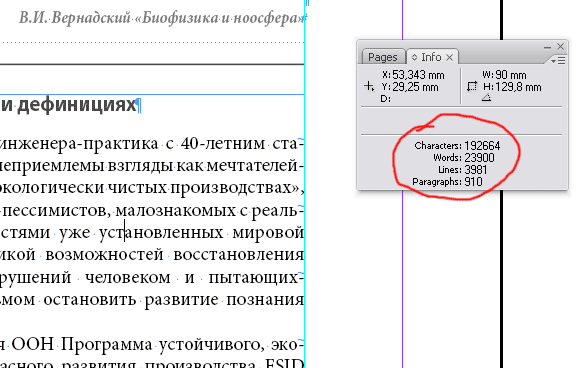Place cursor in heading word 'дефинициях'

pyautogui.click(x=77, y=105)
